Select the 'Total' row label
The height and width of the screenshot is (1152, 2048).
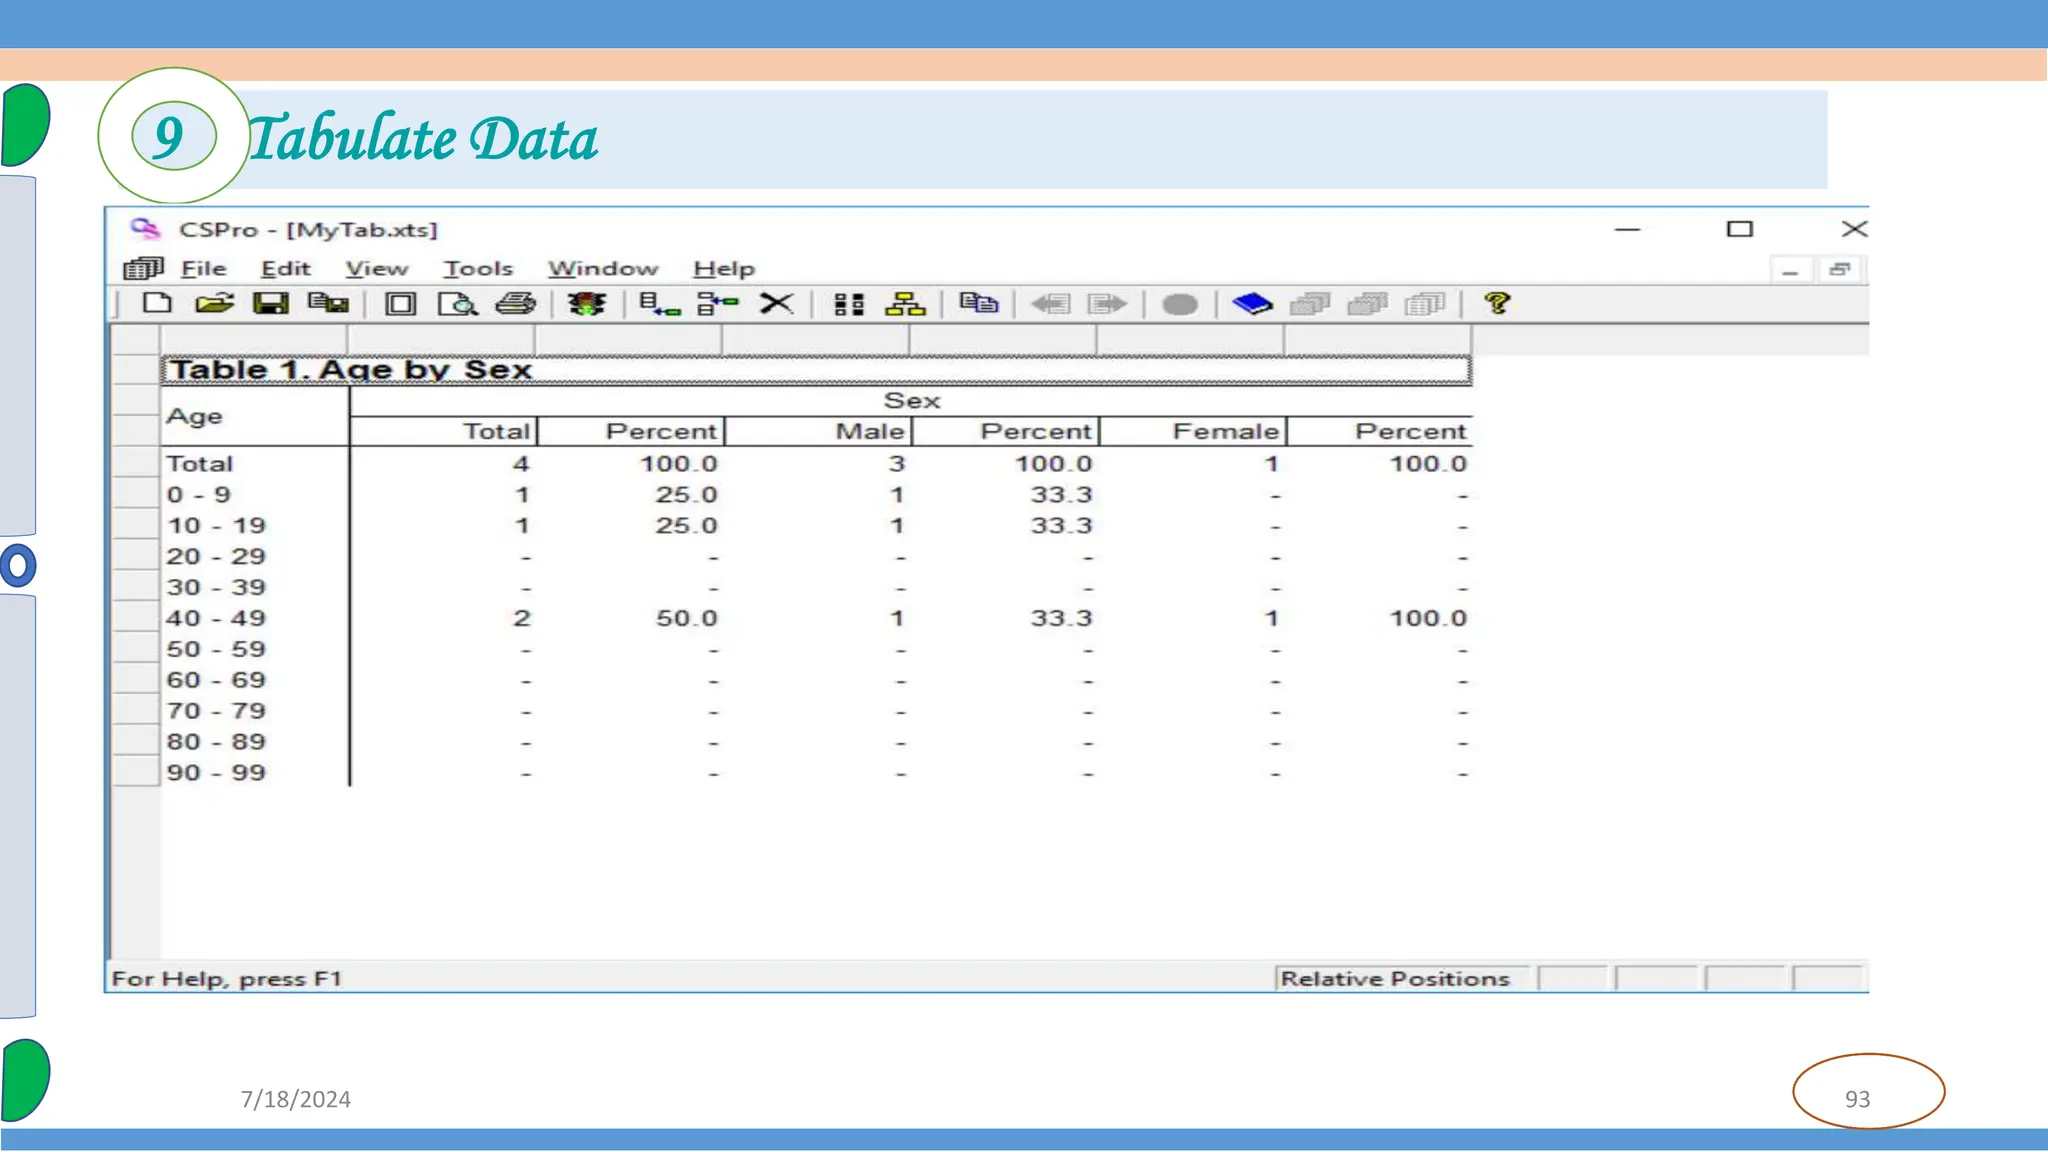(x=200, y=464)
